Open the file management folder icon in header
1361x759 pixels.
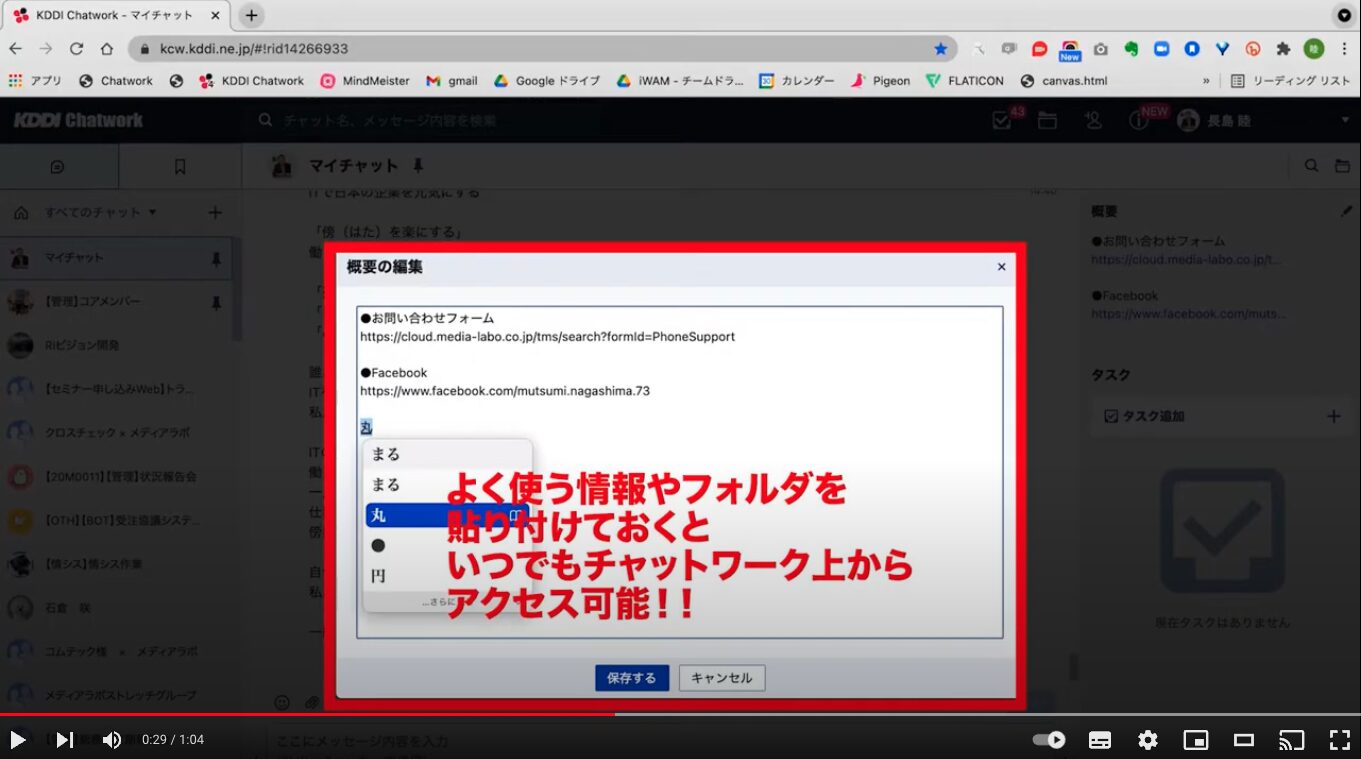click(1047, 120)
